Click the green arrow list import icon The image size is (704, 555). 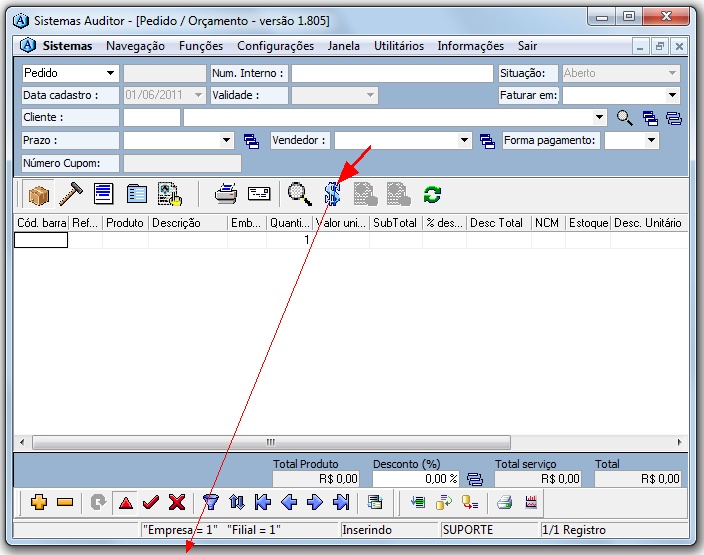(x=418, y=502)
